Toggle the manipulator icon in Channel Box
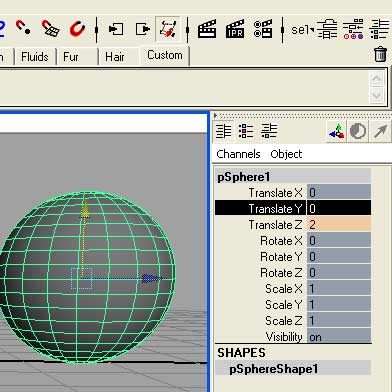The width and height of the screenshot is (392, 392). point(336,131)
